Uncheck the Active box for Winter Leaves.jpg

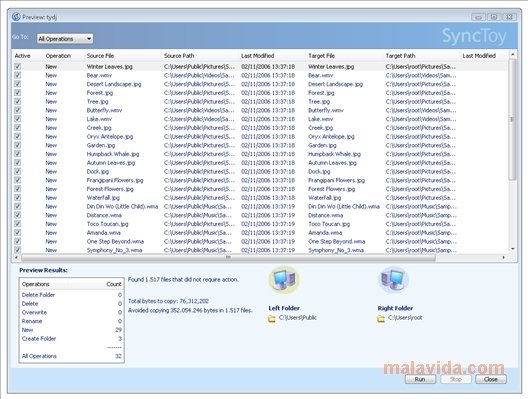coord(18,66)
